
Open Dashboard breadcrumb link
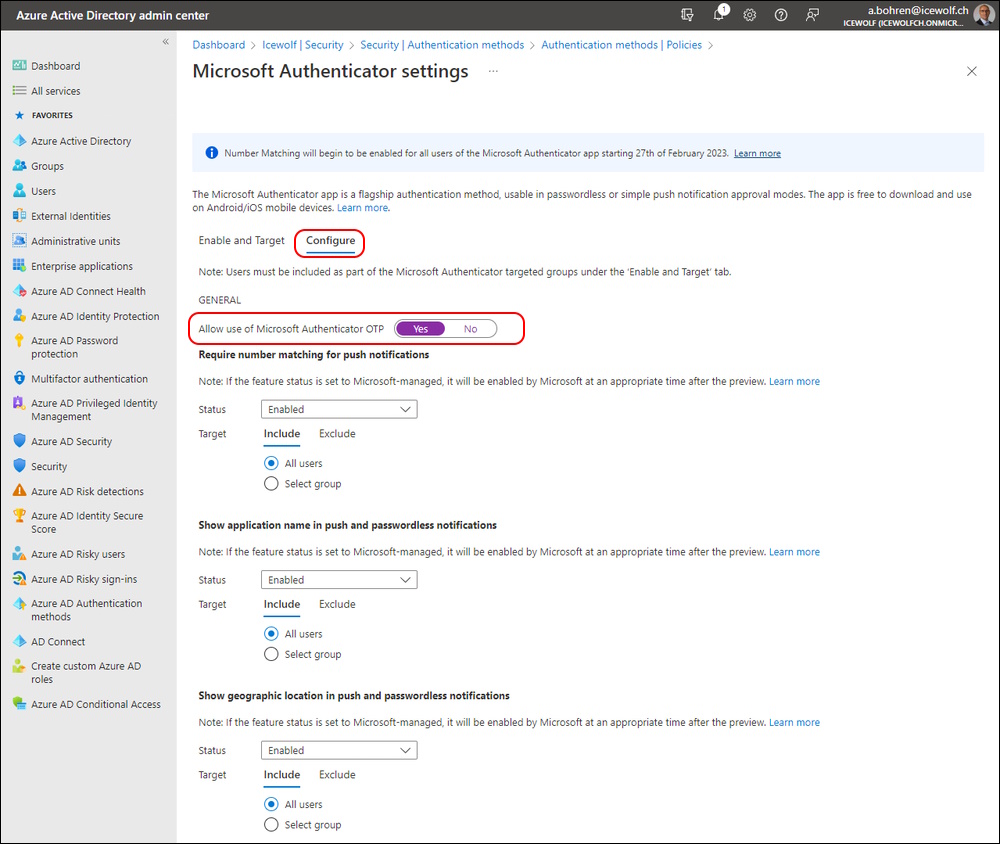(x=219, y=45)
